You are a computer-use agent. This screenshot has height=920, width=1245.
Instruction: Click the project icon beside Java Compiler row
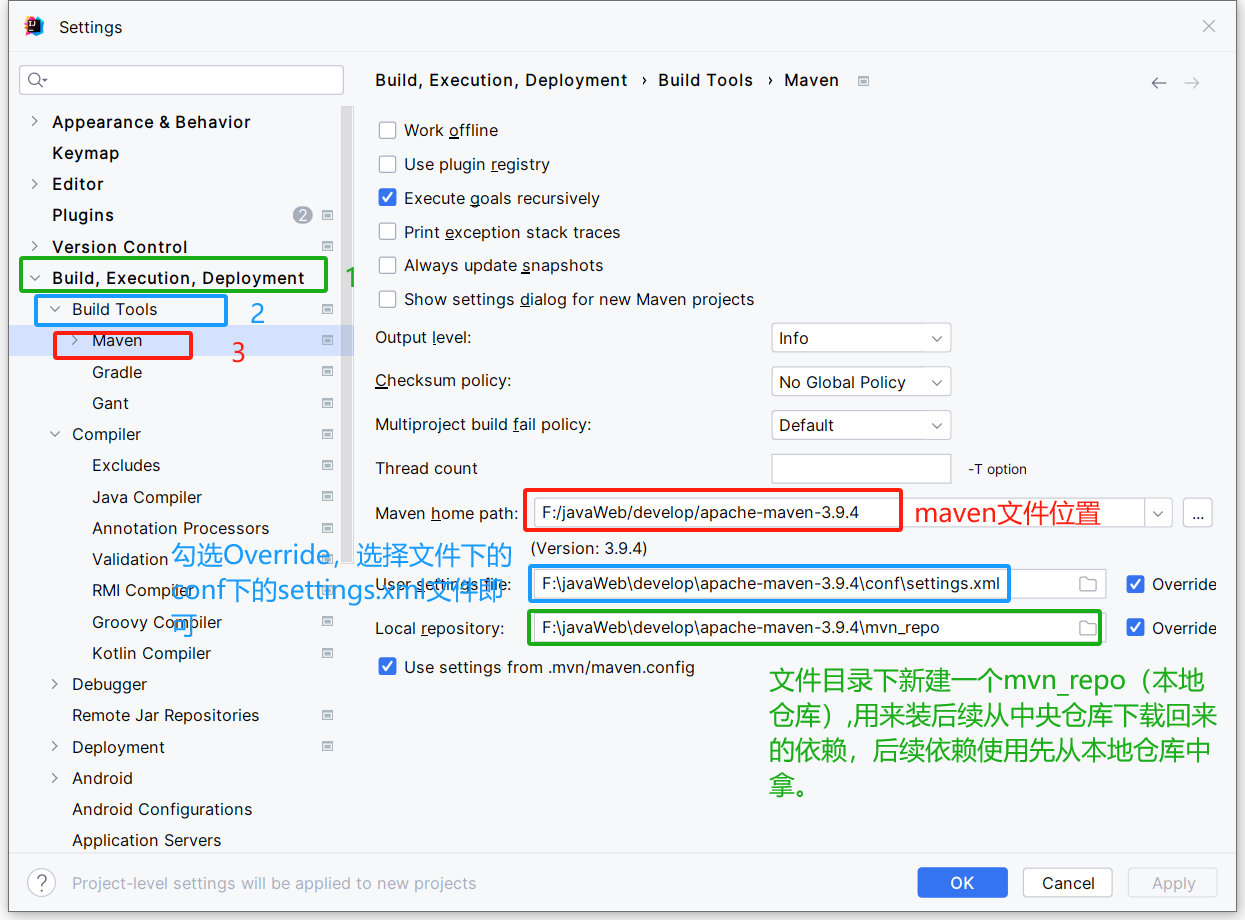coord(327,497)
